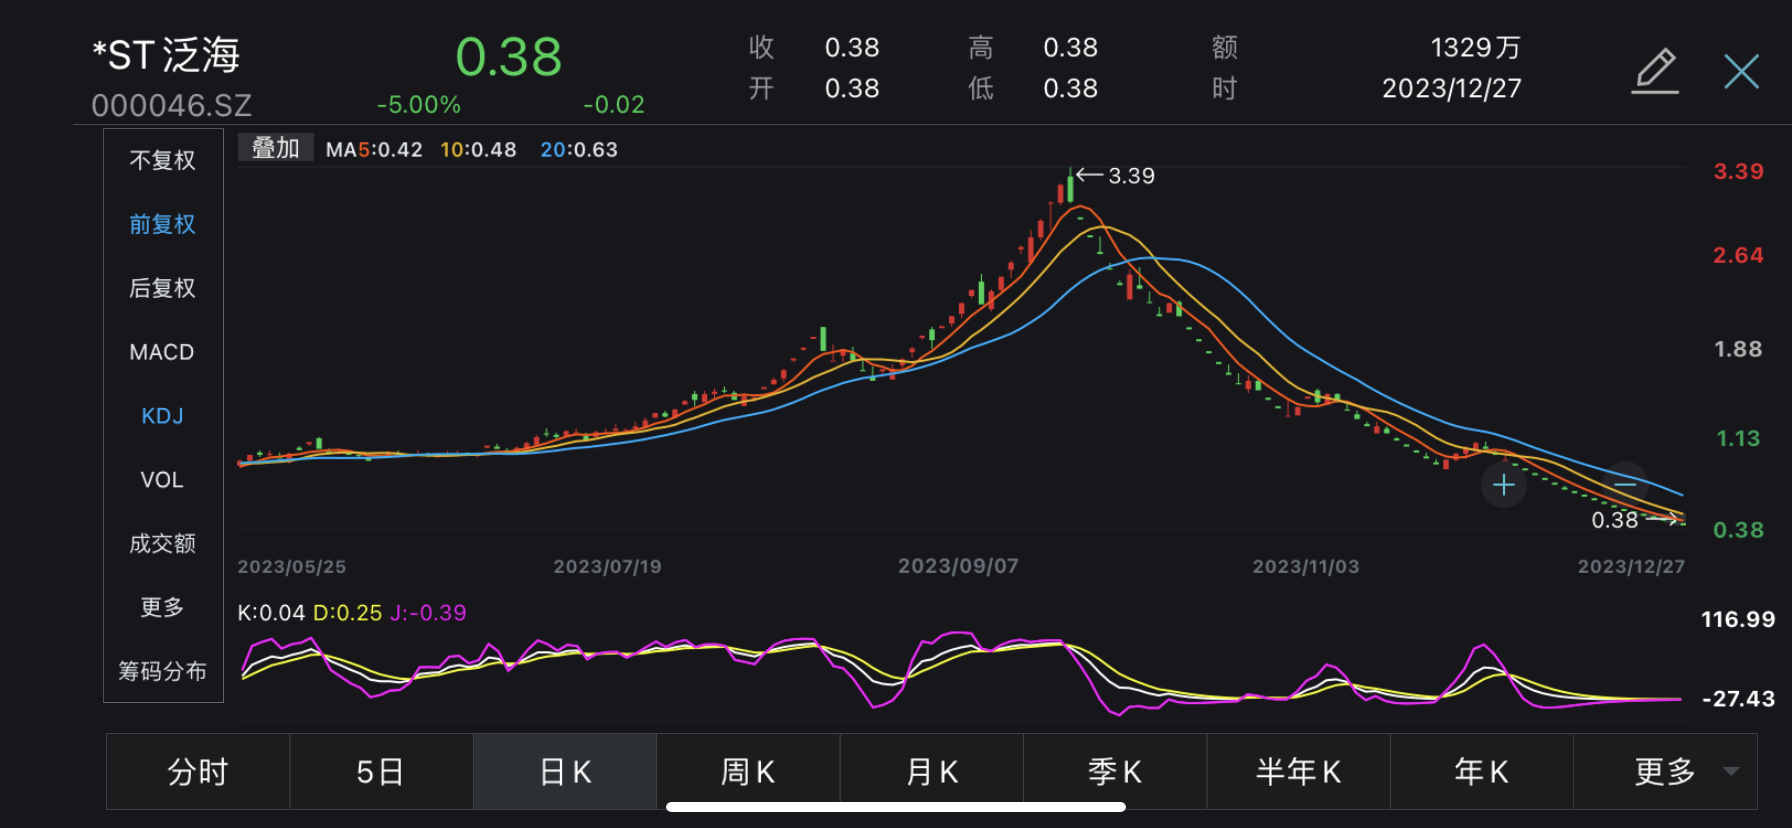The image size is (1792, 828).
Task: Zoom in chart with plus icon
Action: (x=1503, y=486)
